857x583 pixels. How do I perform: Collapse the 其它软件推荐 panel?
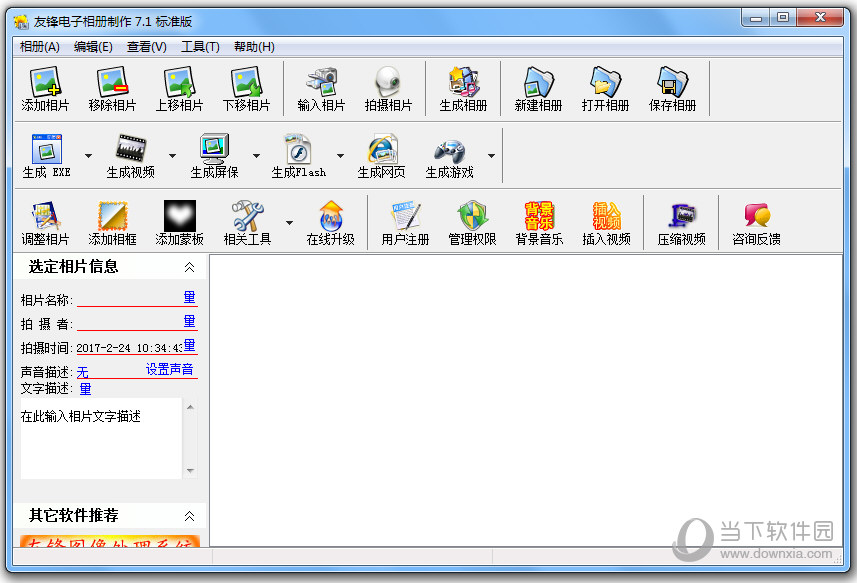pos(189,516)
